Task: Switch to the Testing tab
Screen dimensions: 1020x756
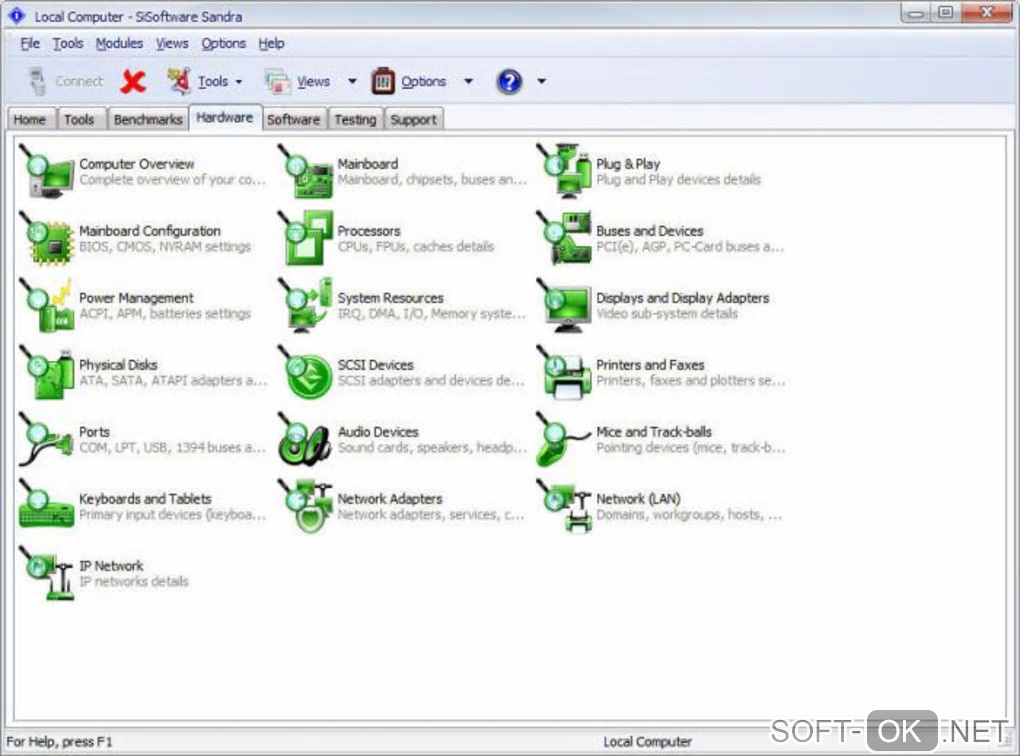Action: click(355, 120)
